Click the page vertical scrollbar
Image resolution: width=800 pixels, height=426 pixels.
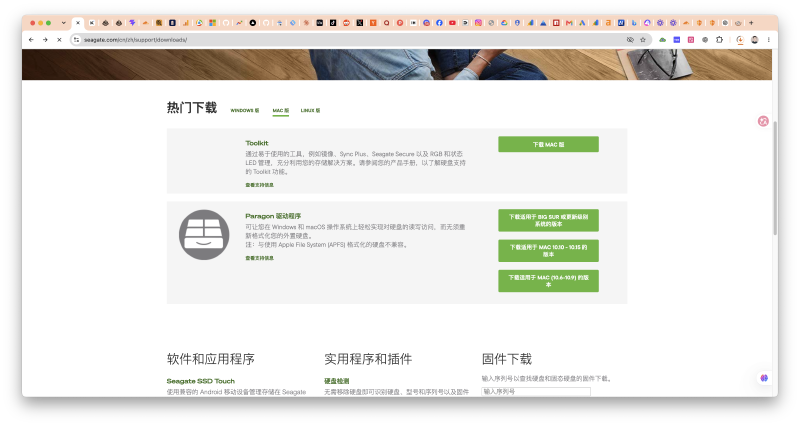point(775,179)
